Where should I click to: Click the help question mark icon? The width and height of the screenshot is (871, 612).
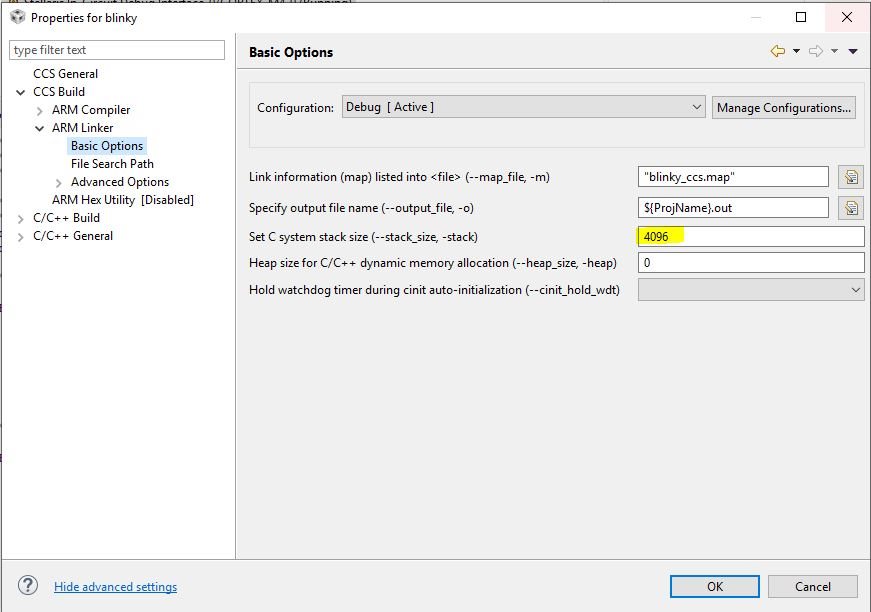point(28,586)
